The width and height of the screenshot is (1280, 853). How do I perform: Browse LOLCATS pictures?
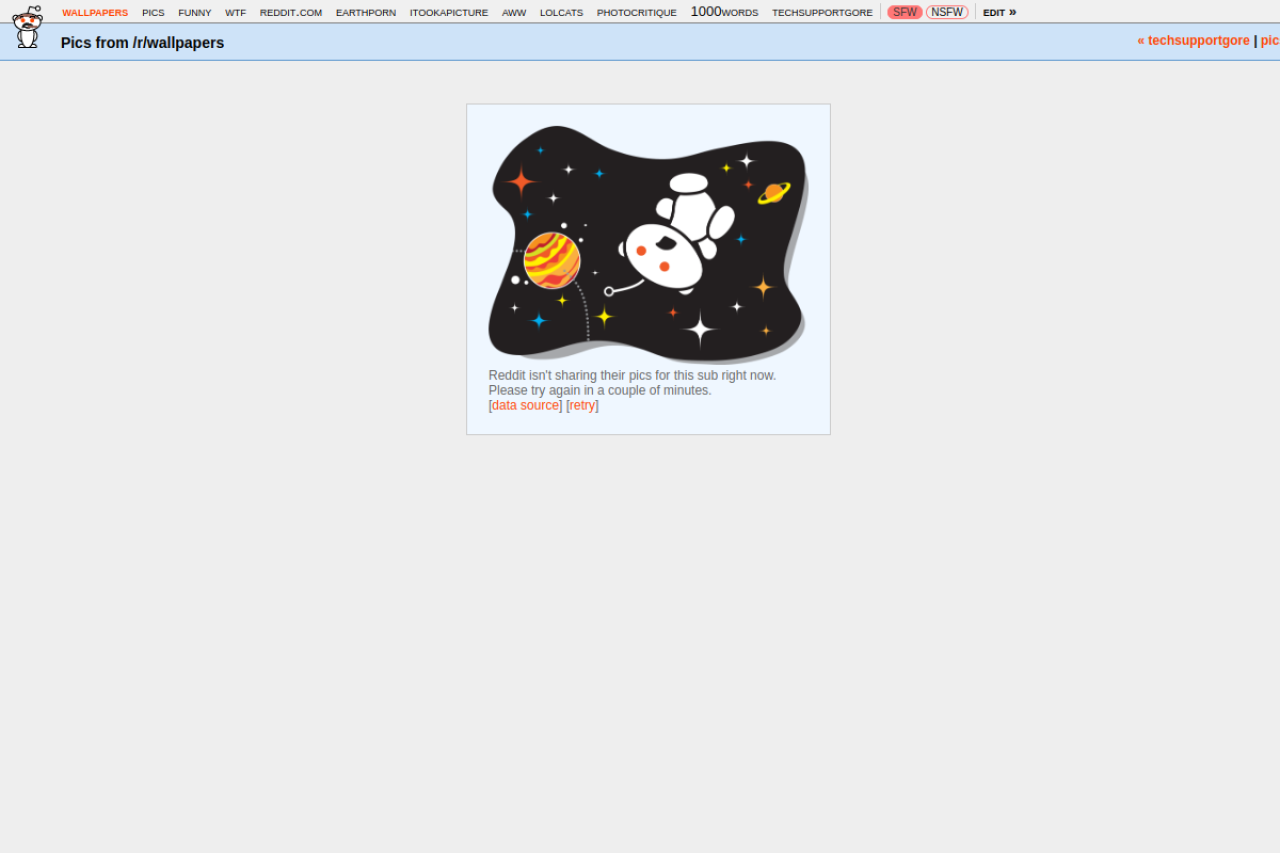click(x=561, y=12)
